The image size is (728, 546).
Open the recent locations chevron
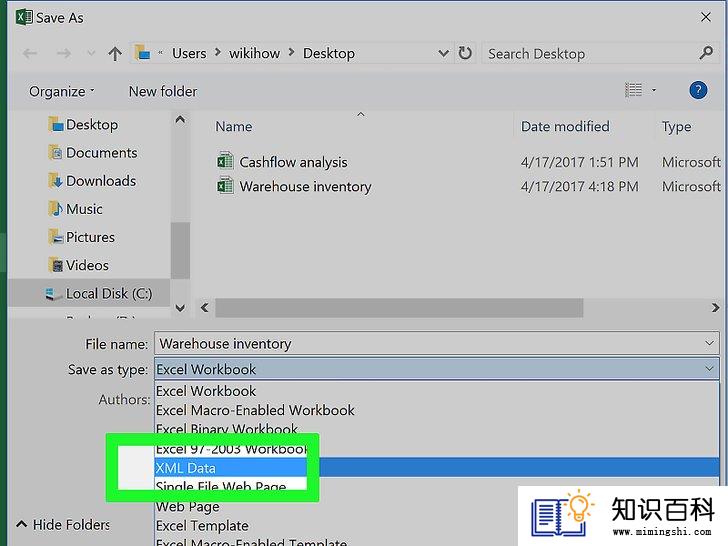point(91,53)
